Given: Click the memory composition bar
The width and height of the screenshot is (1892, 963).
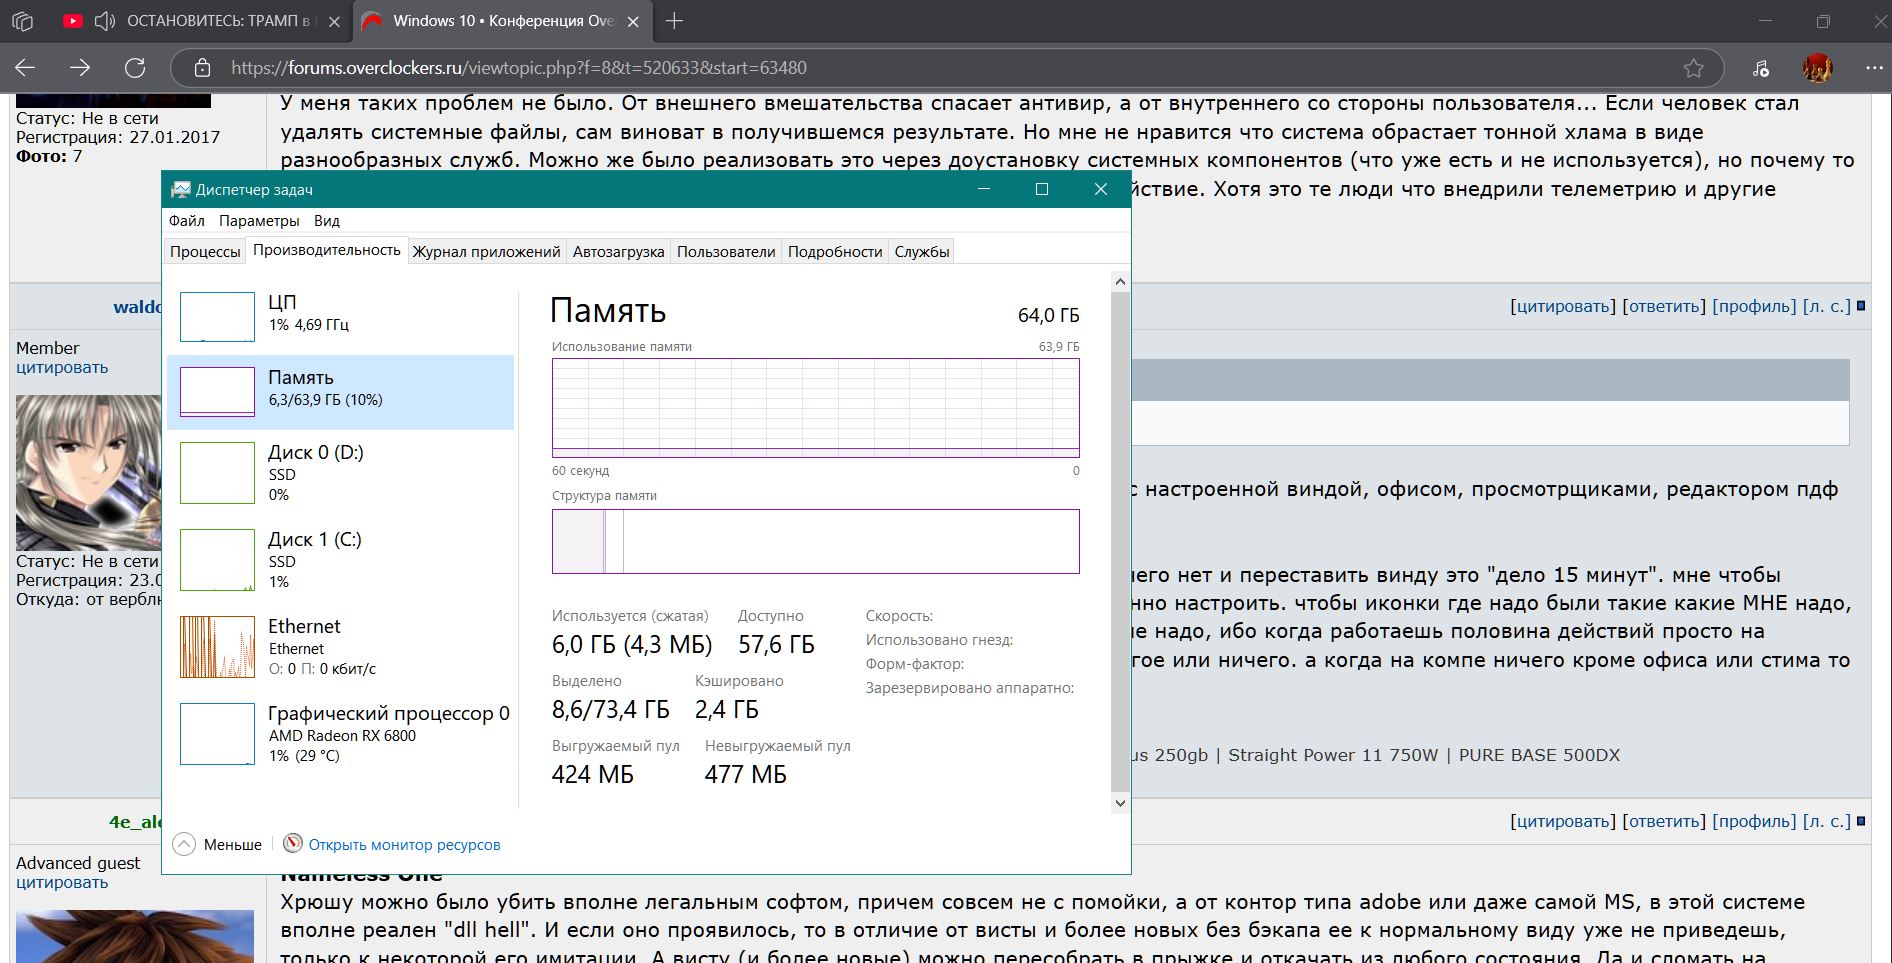Looking at the screenshot, I should (x=816, y=541).
